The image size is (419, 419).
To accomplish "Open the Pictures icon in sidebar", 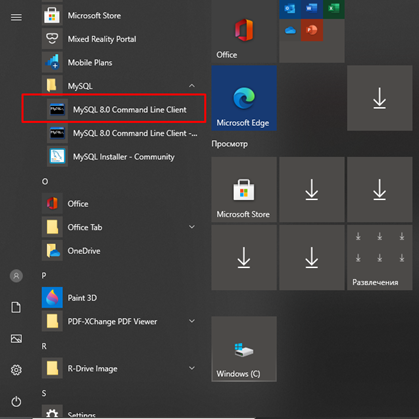I will coord(16,339).
